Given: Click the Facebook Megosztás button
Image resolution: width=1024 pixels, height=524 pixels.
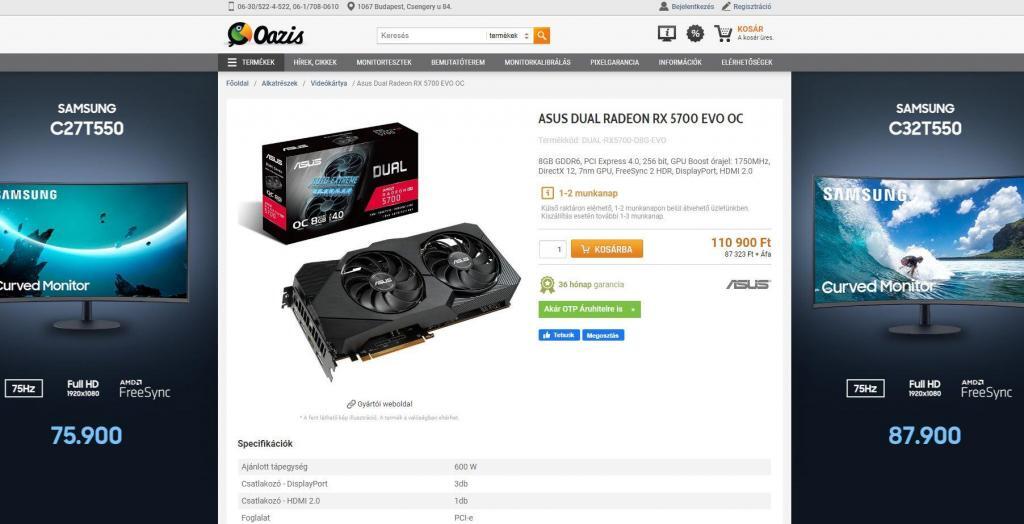Looking at the screenshot, I should click(x=603, y=335).
